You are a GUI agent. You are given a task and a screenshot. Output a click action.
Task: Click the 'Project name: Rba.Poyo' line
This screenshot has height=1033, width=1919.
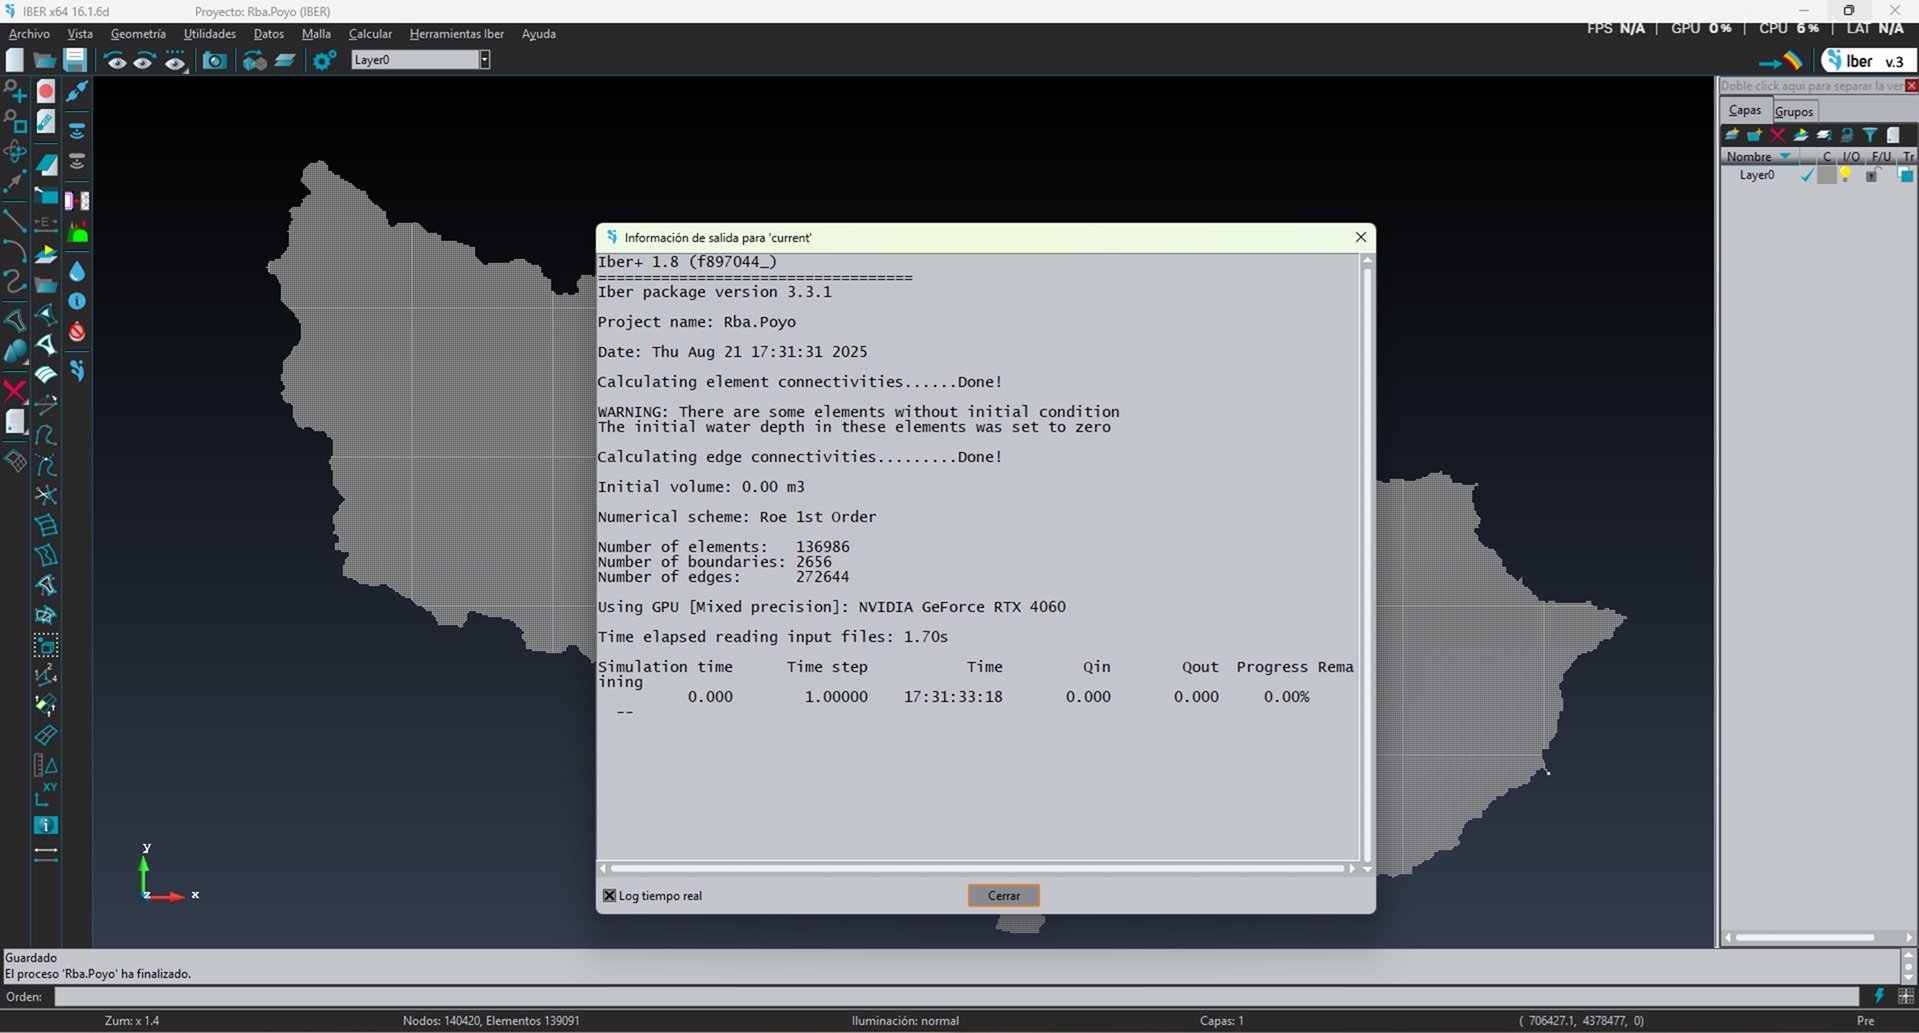[x=697, y=322]
